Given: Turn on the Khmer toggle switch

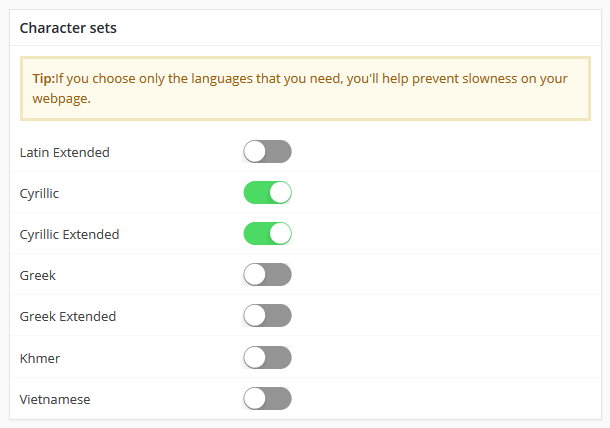Looking at the screenshot, I should [x=267, y=357].
